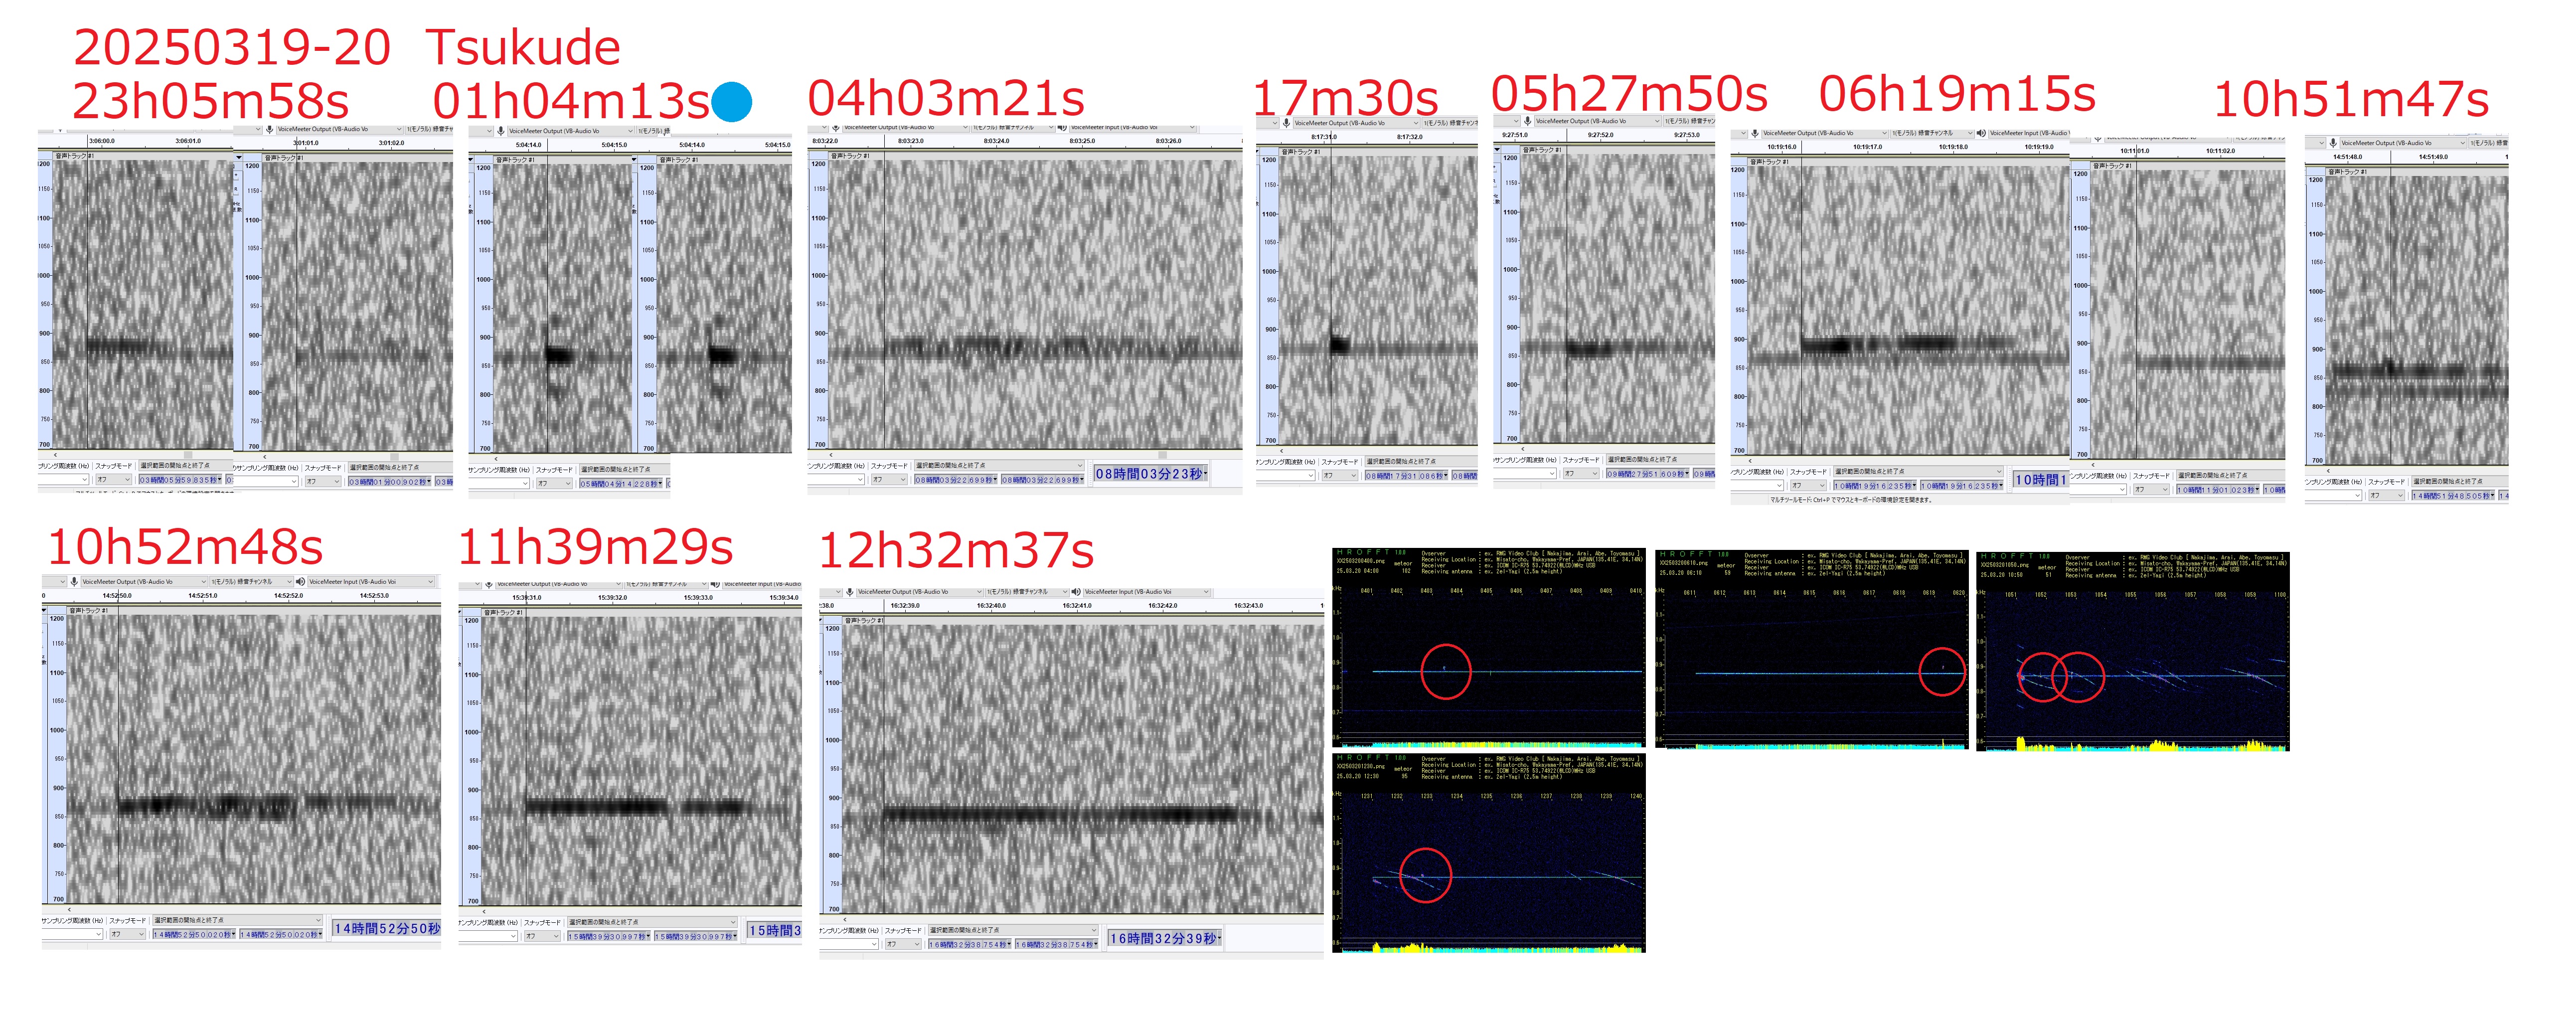Click large time display 16時間32分39秒
The height and width of the screenshot is (1033, 2576).
point(1164,938)
